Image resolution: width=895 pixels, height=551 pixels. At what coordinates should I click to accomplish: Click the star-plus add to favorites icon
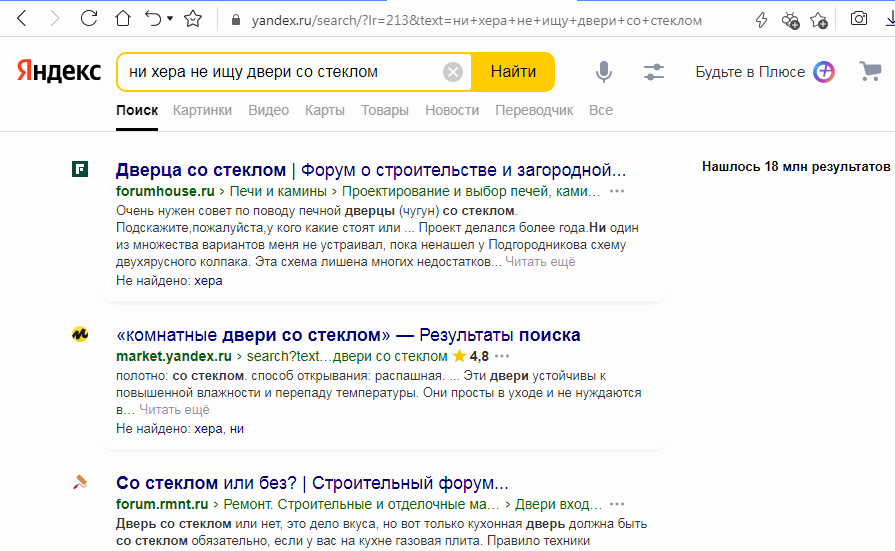(x=819, y=21)
